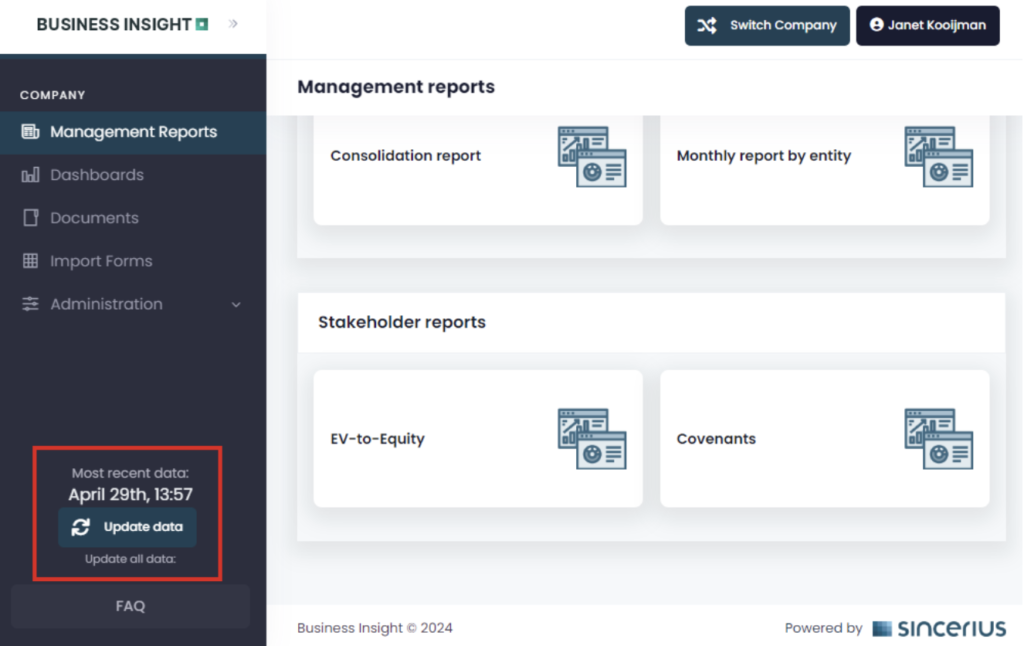Click the Monthly report by entity icon
This screenshot has width=1024, height=646.
tap(938, 157)
